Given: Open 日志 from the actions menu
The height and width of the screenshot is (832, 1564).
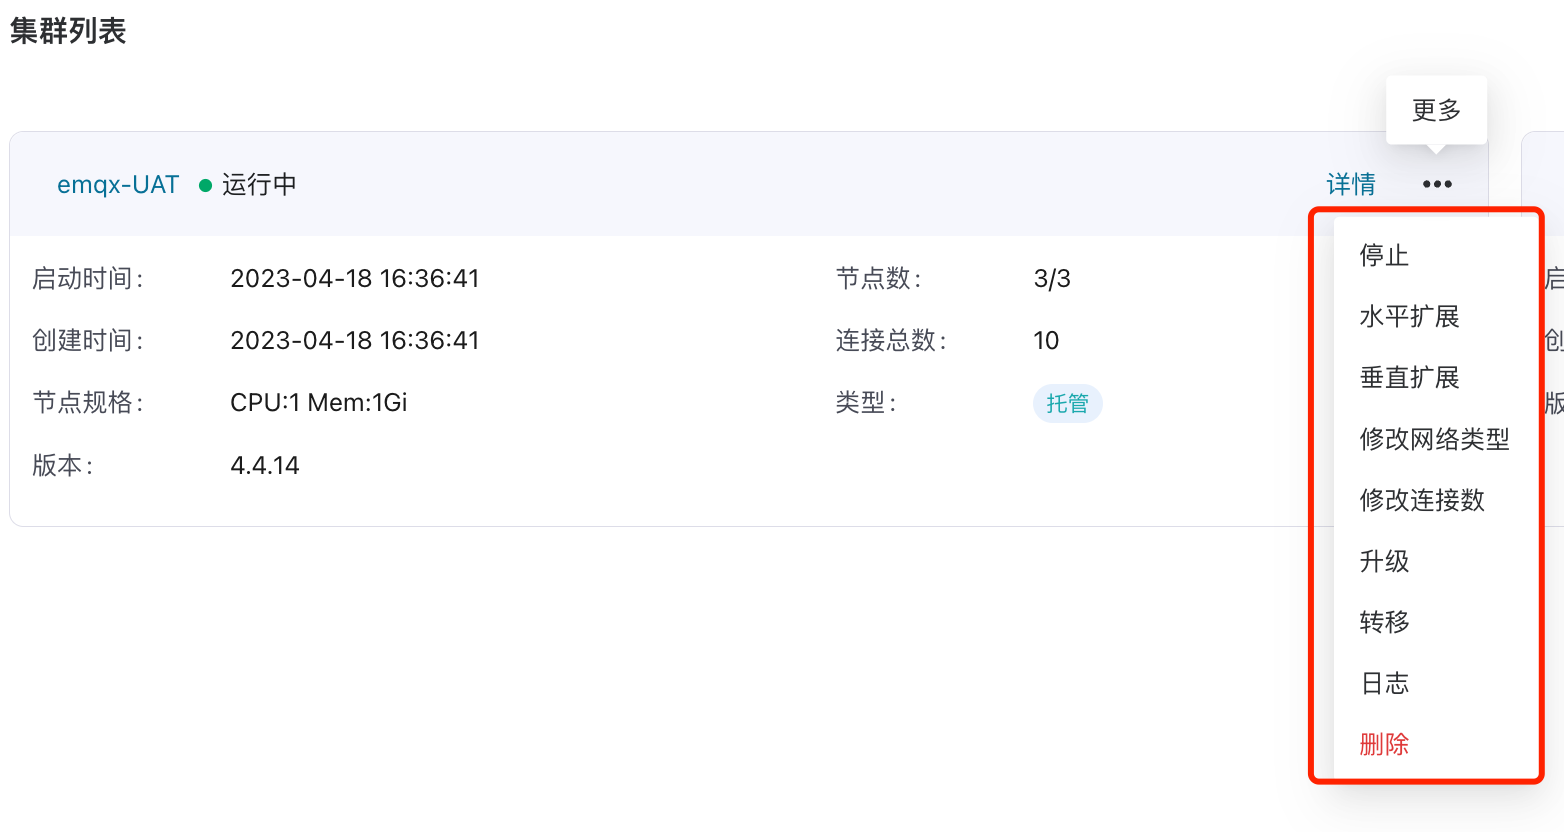Looking at the screenshot, I should pos(1384,683).
